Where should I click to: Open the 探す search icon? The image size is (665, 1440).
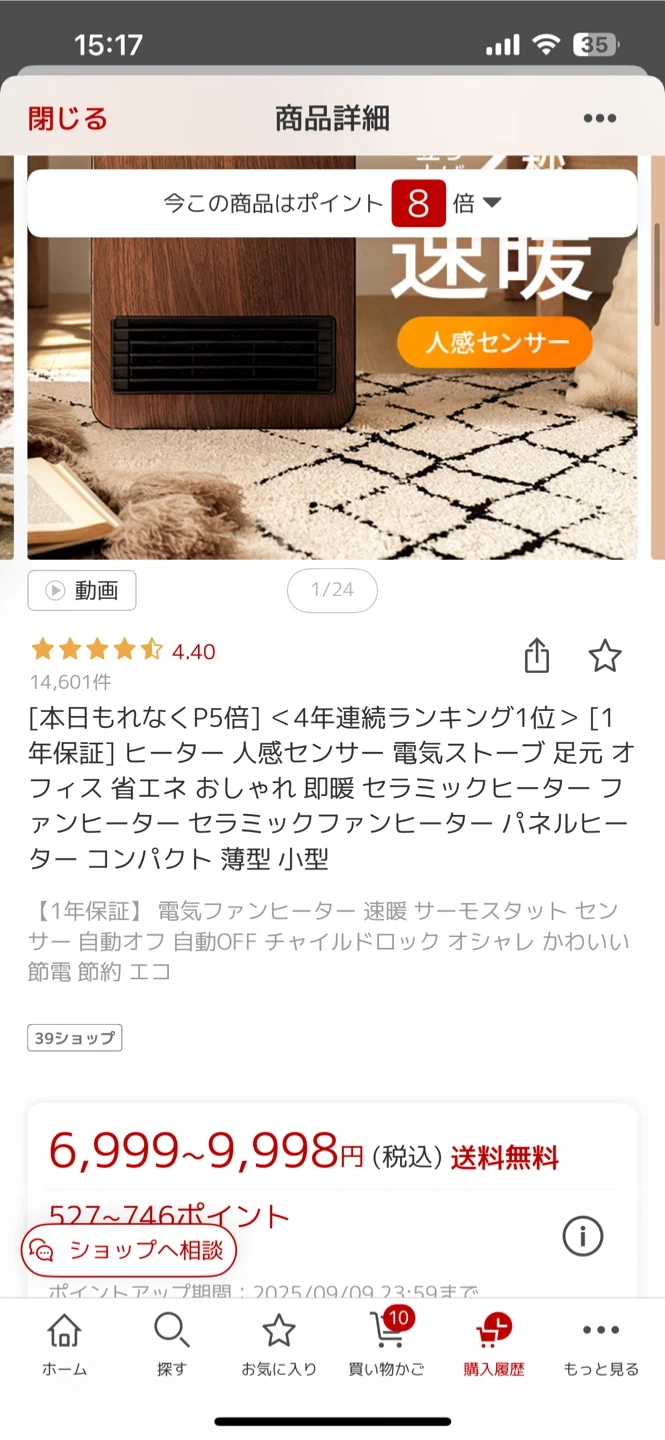point(171,1345)
